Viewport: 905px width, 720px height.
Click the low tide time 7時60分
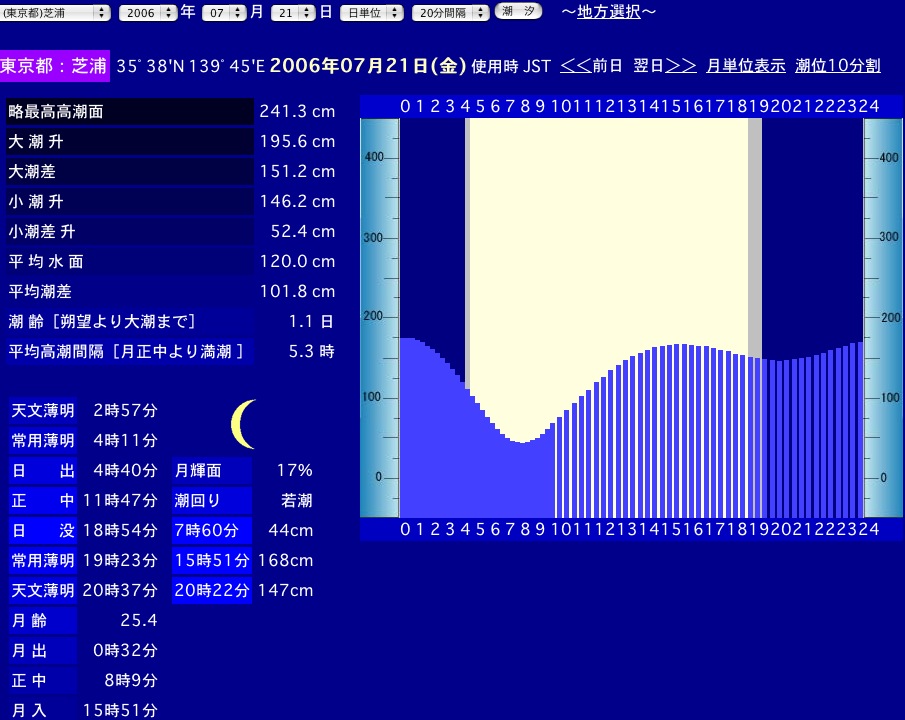coord(212,531)
